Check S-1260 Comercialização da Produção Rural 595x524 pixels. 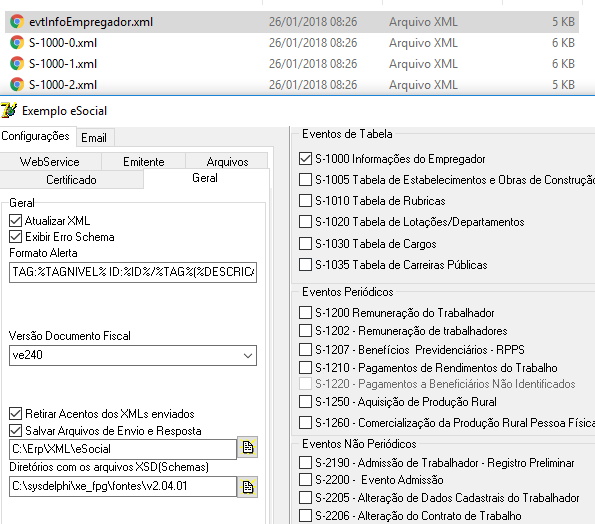[x=305, y=423]
